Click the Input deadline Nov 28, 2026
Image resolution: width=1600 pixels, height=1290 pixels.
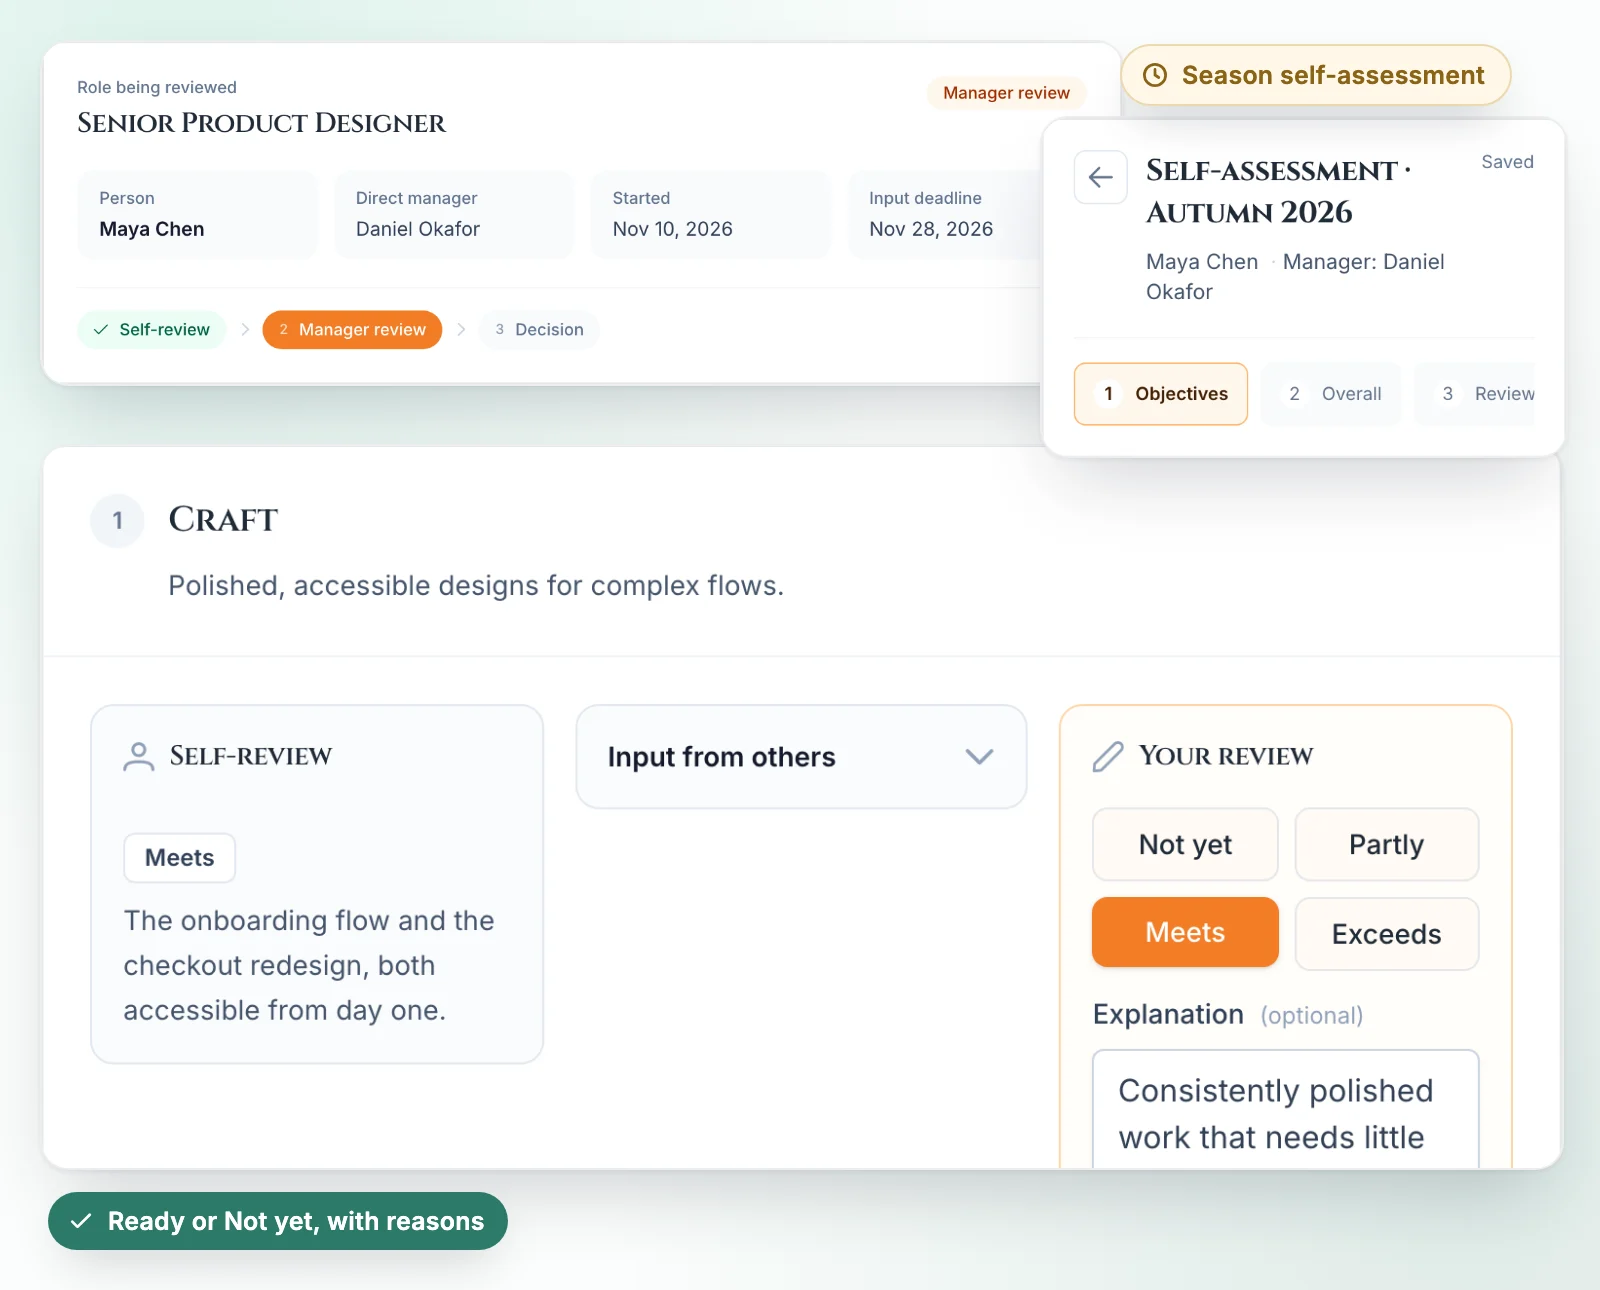click(945, 215)
